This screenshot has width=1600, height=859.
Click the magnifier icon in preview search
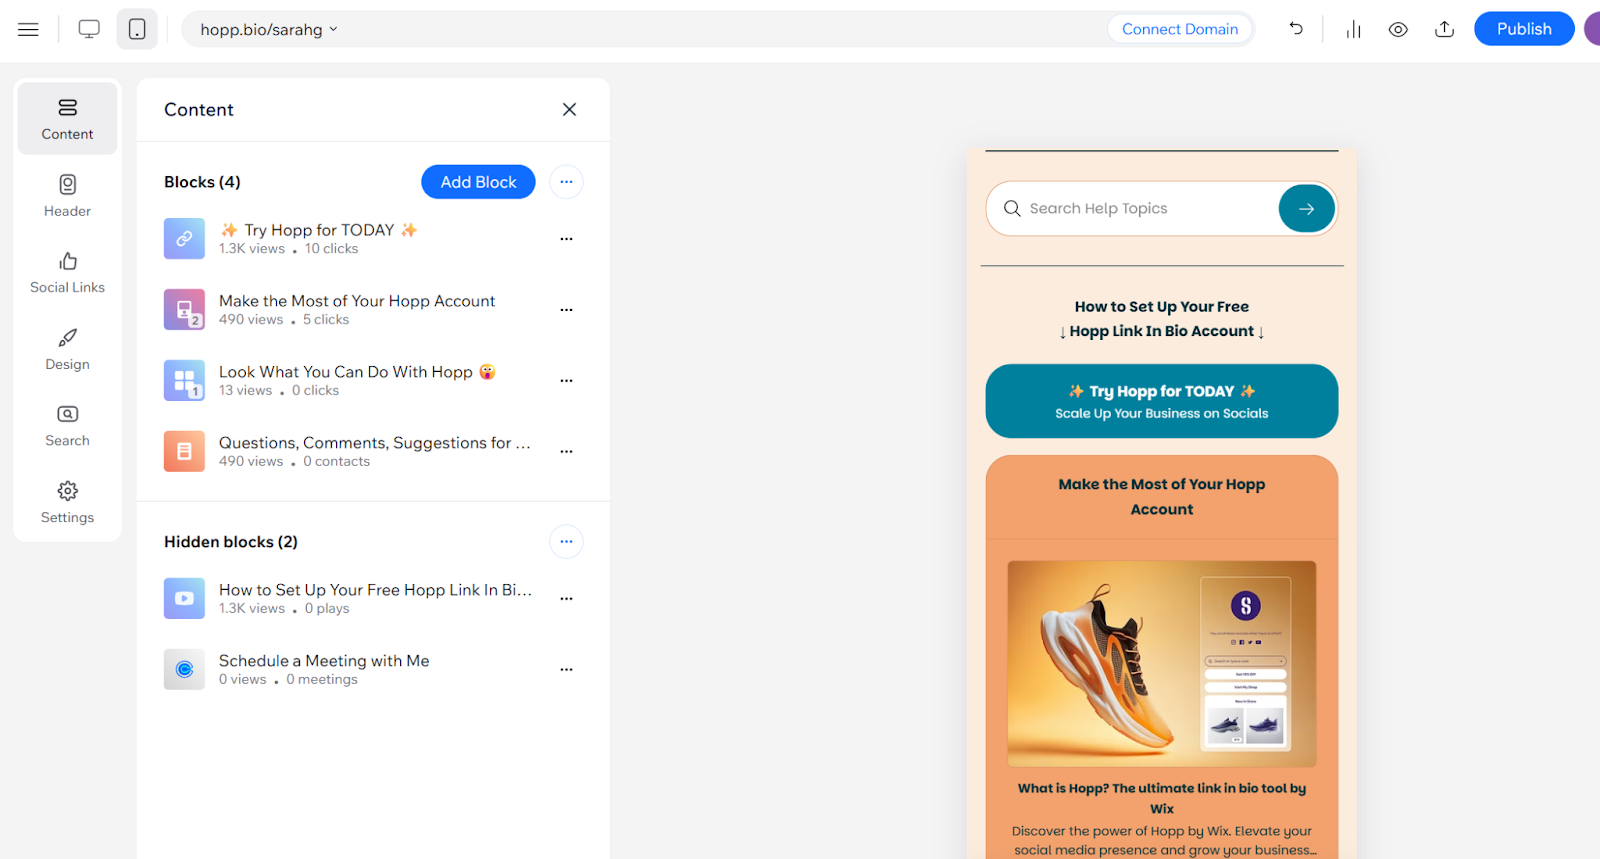pos(1012,208)
